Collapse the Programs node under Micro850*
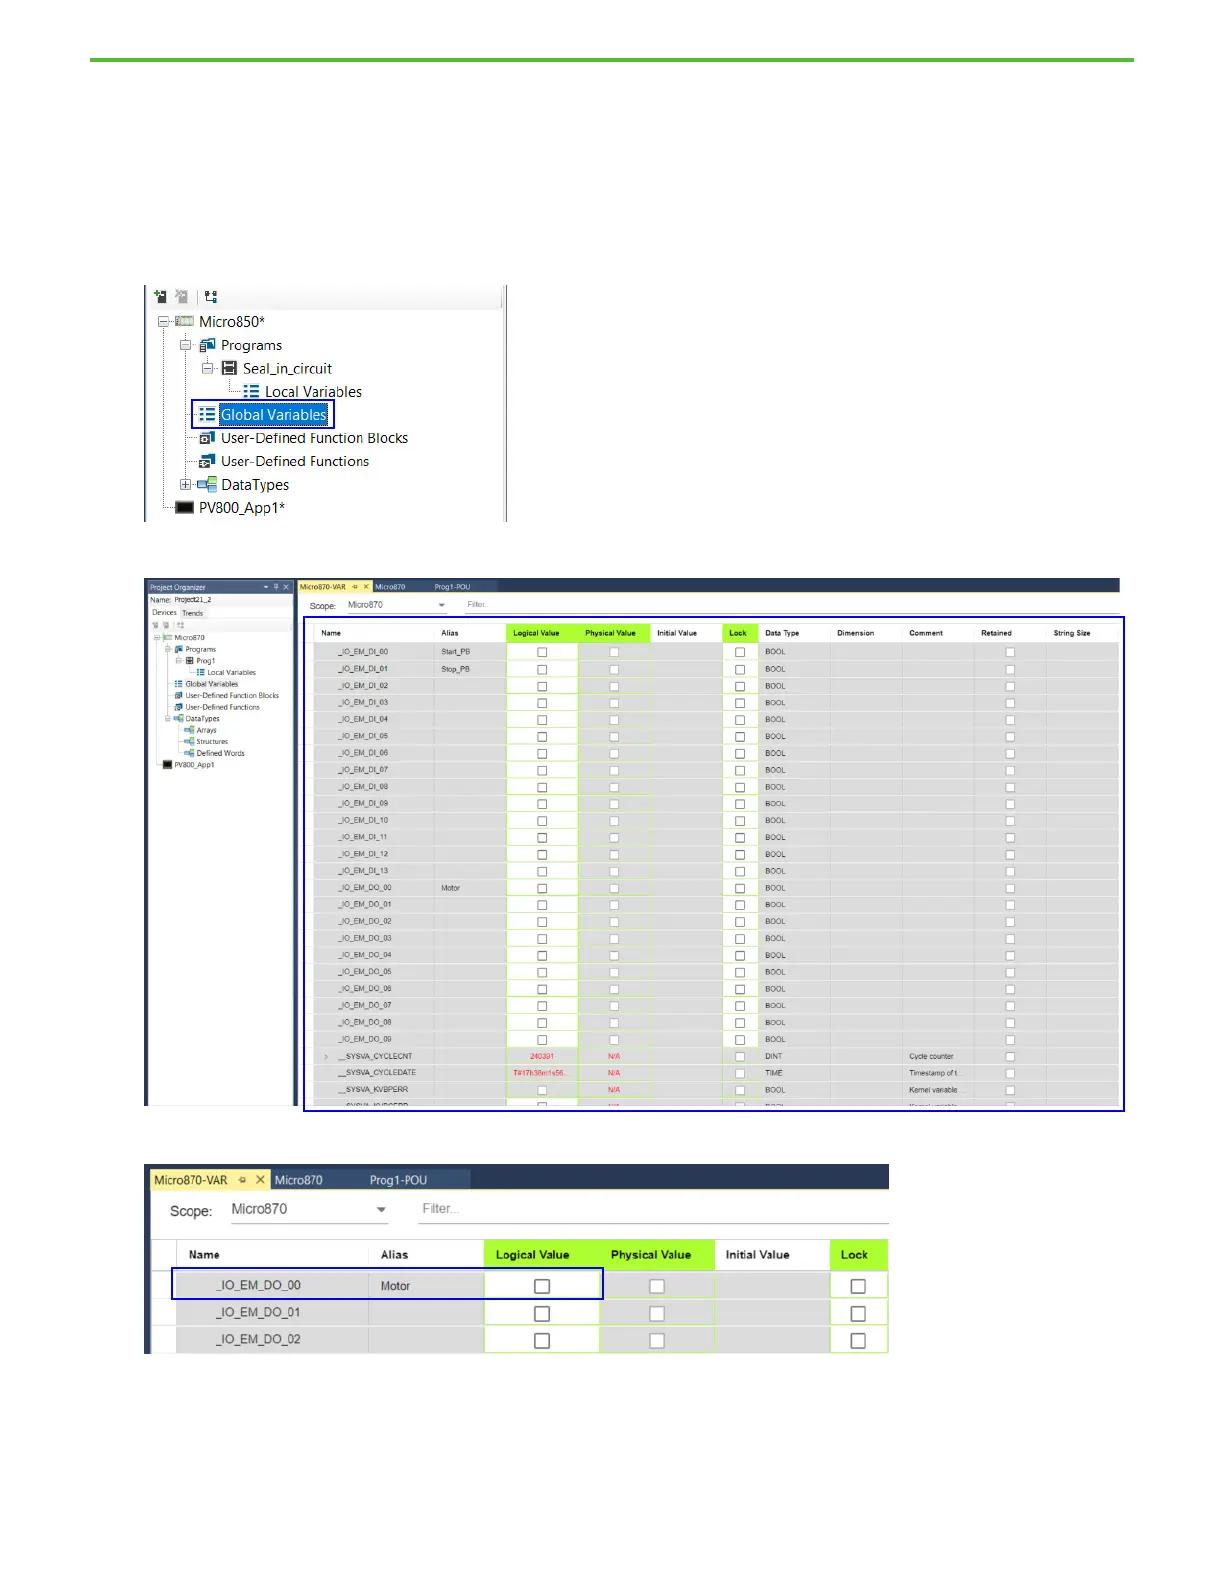Viewport: 1224px width, 1584px height. (185, 345)
